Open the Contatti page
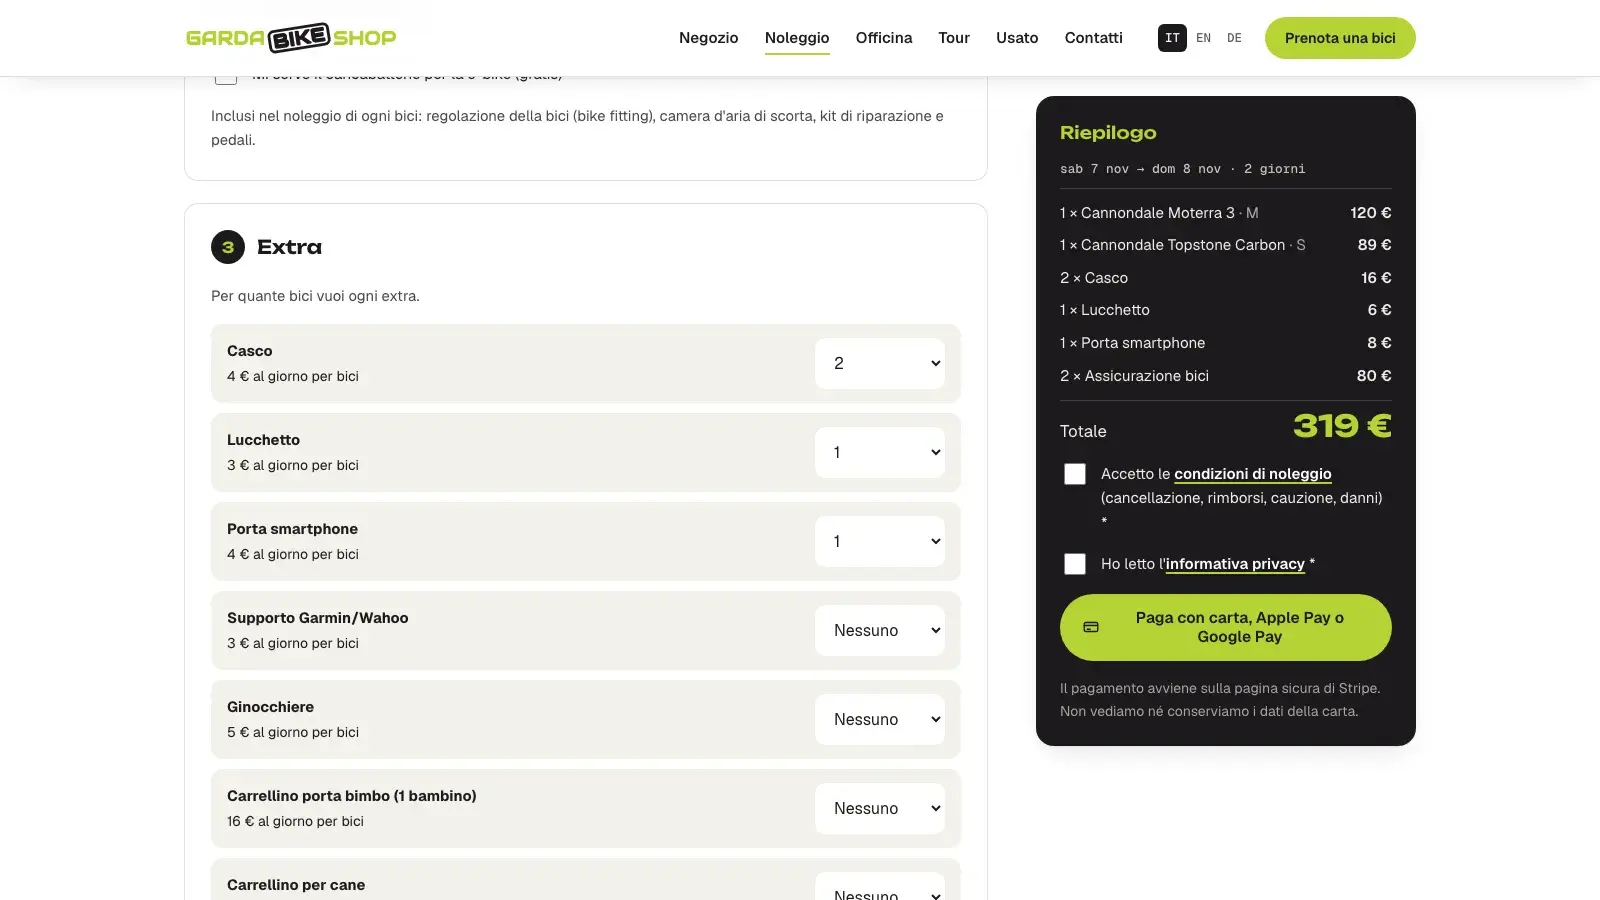The image size is (1600, 900). click(1093, 38)
